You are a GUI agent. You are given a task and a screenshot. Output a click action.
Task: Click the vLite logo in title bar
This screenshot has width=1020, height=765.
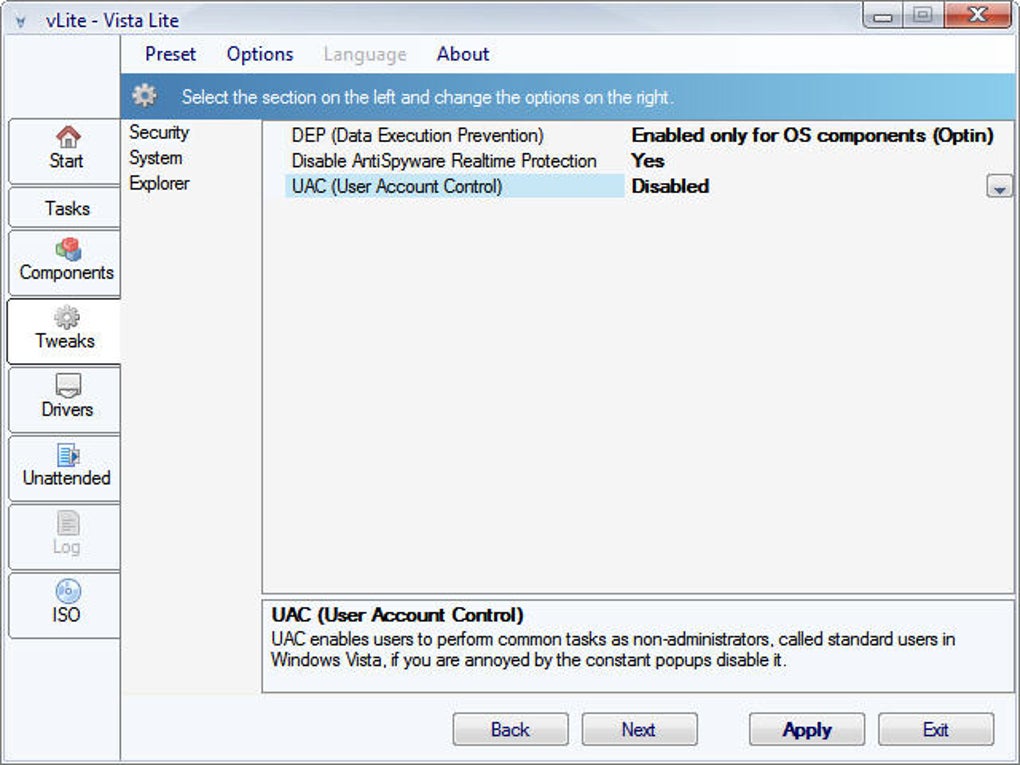pos(21,21)
